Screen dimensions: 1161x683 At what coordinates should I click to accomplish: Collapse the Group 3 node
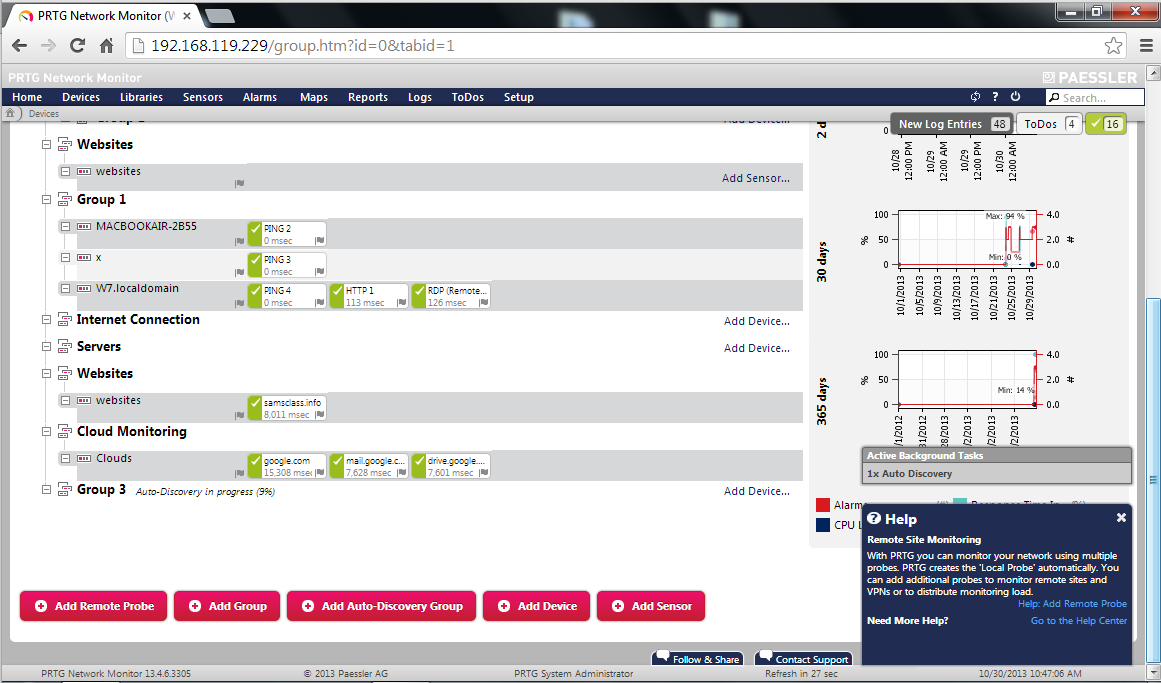pyautogui.click(x=47, y=490)
